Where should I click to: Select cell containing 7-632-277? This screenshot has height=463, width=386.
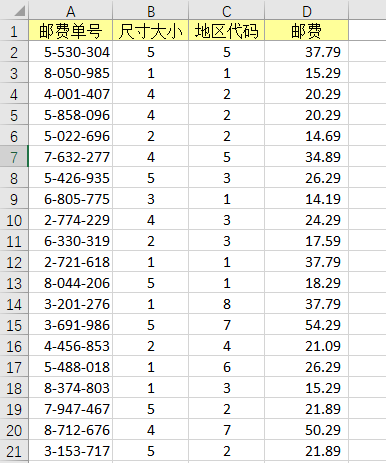click(71, 157)
